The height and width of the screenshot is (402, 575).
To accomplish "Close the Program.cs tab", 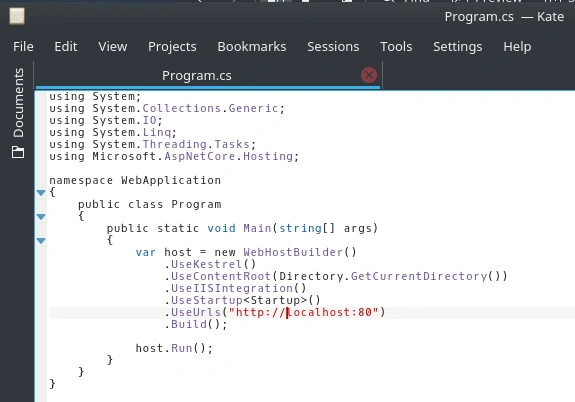I will click(369, 75).
